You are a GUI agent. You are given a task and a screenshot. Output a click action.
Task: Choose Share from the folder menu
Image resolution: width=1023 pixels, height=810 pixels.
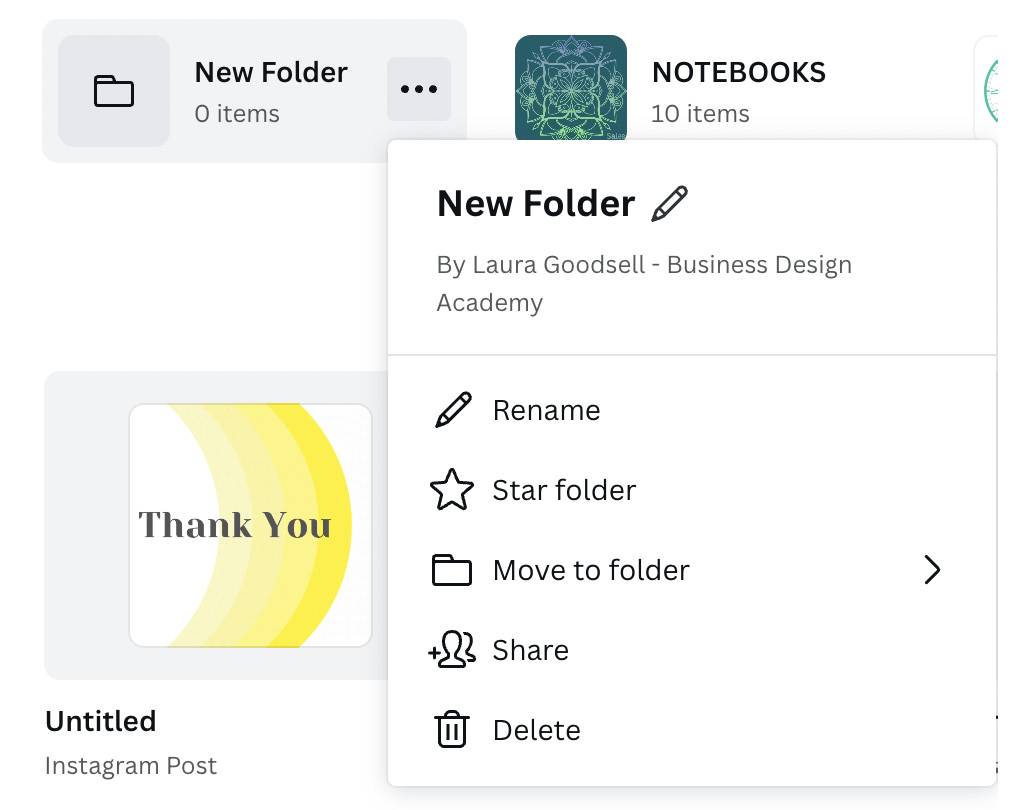[692, 650]
